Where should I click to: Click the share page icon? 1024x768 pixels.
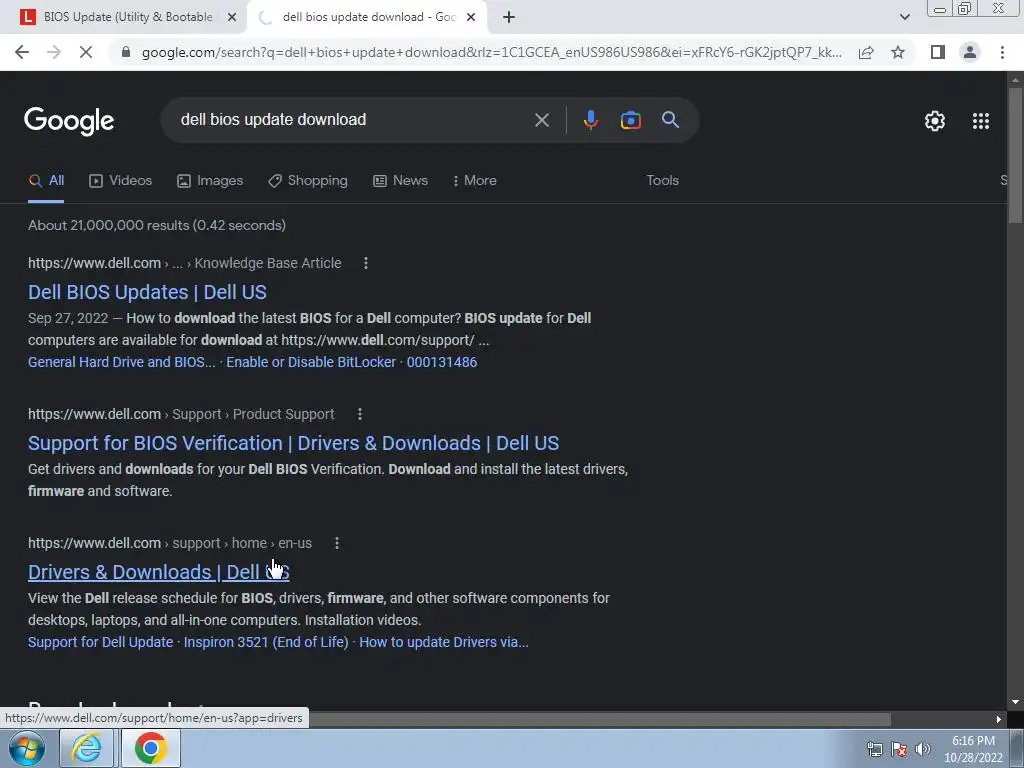click(866, 52)
